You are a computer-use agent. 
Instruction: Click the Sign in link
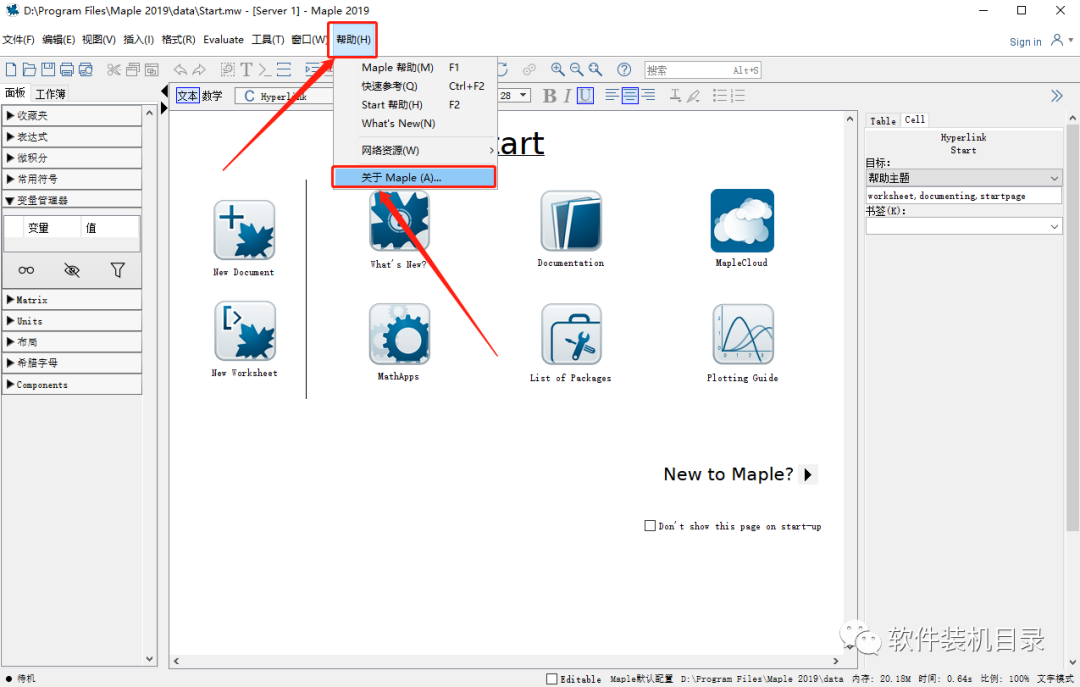click(x=1025, y=42)
